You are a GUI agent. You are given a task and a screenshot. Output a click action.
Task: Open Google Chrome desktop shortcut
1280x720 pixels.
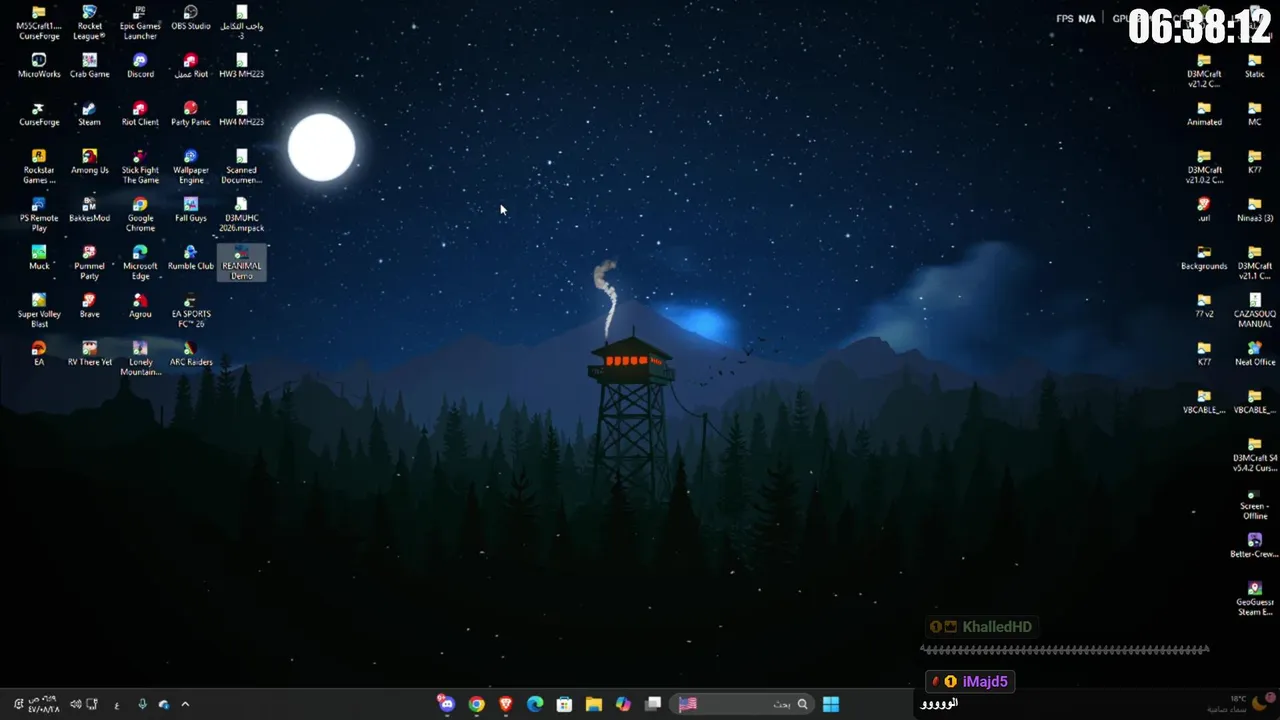coord(140,214)
